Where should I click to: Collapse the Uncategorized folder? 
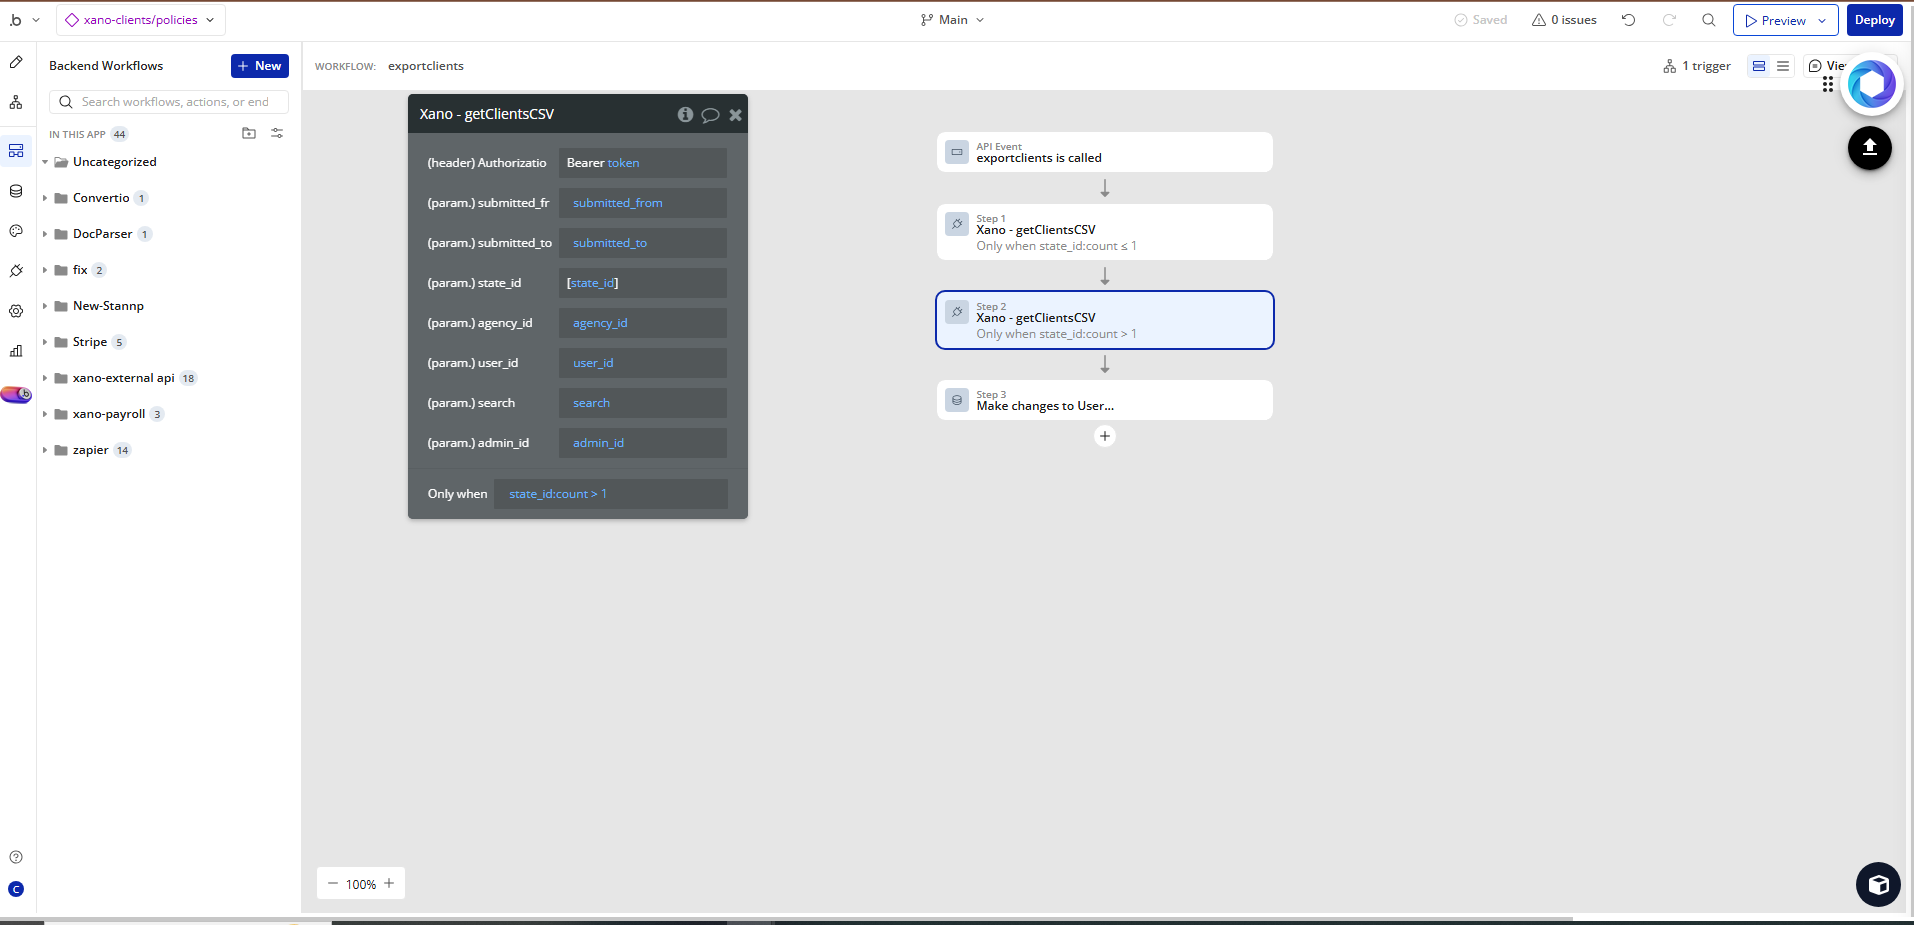(x=45, y=162)
